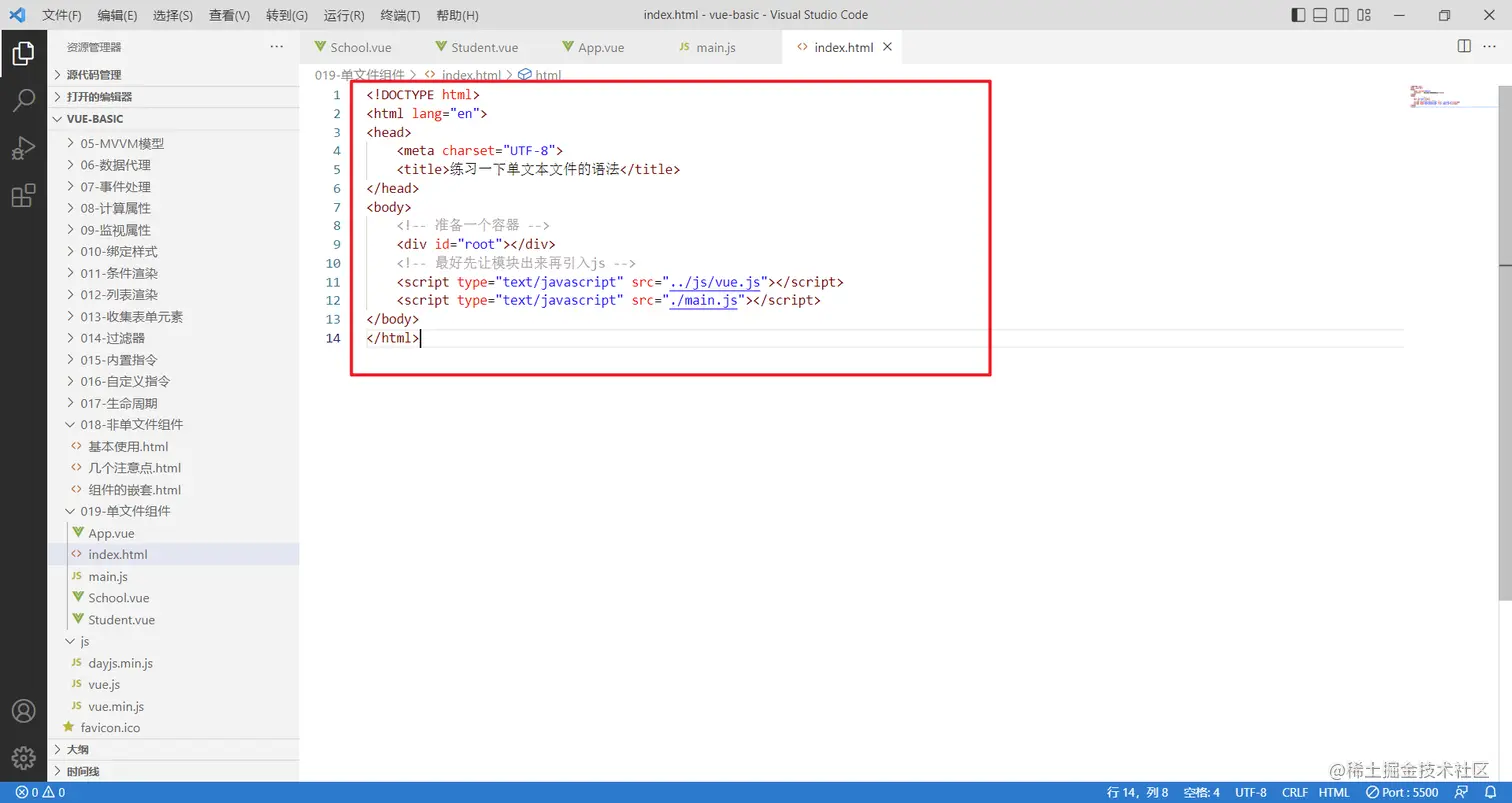The height and width of the screenshot is (803, 1512).
Task: Open App.vue in the explorer tree
Action: point(174,533)
